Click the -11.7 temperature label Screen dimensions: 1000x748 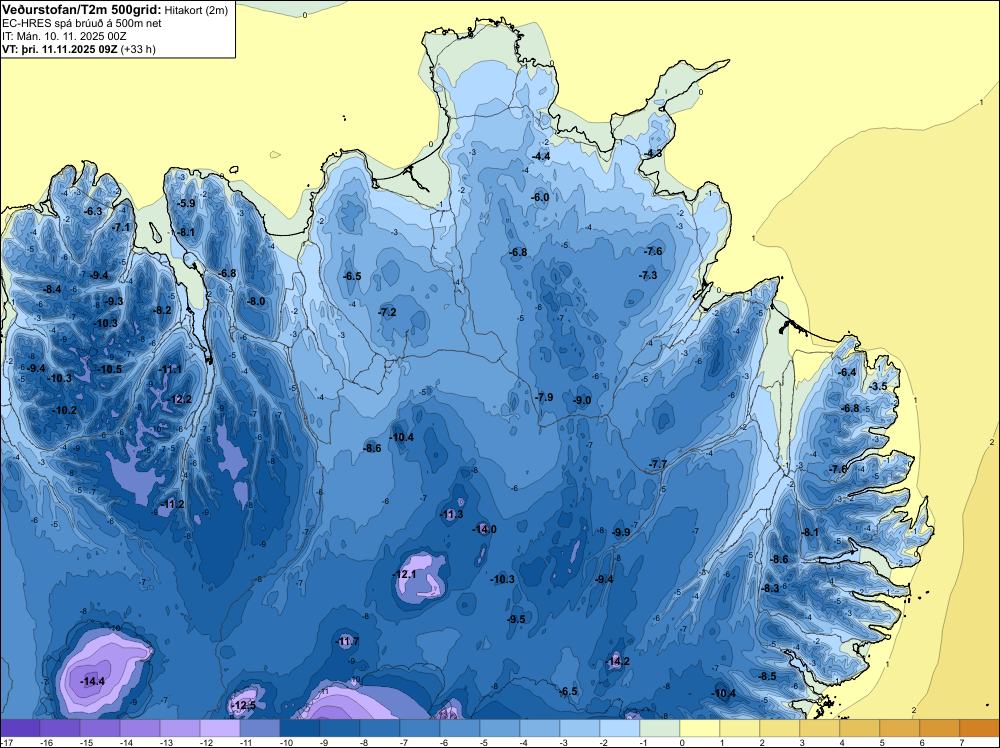point(348,642)
